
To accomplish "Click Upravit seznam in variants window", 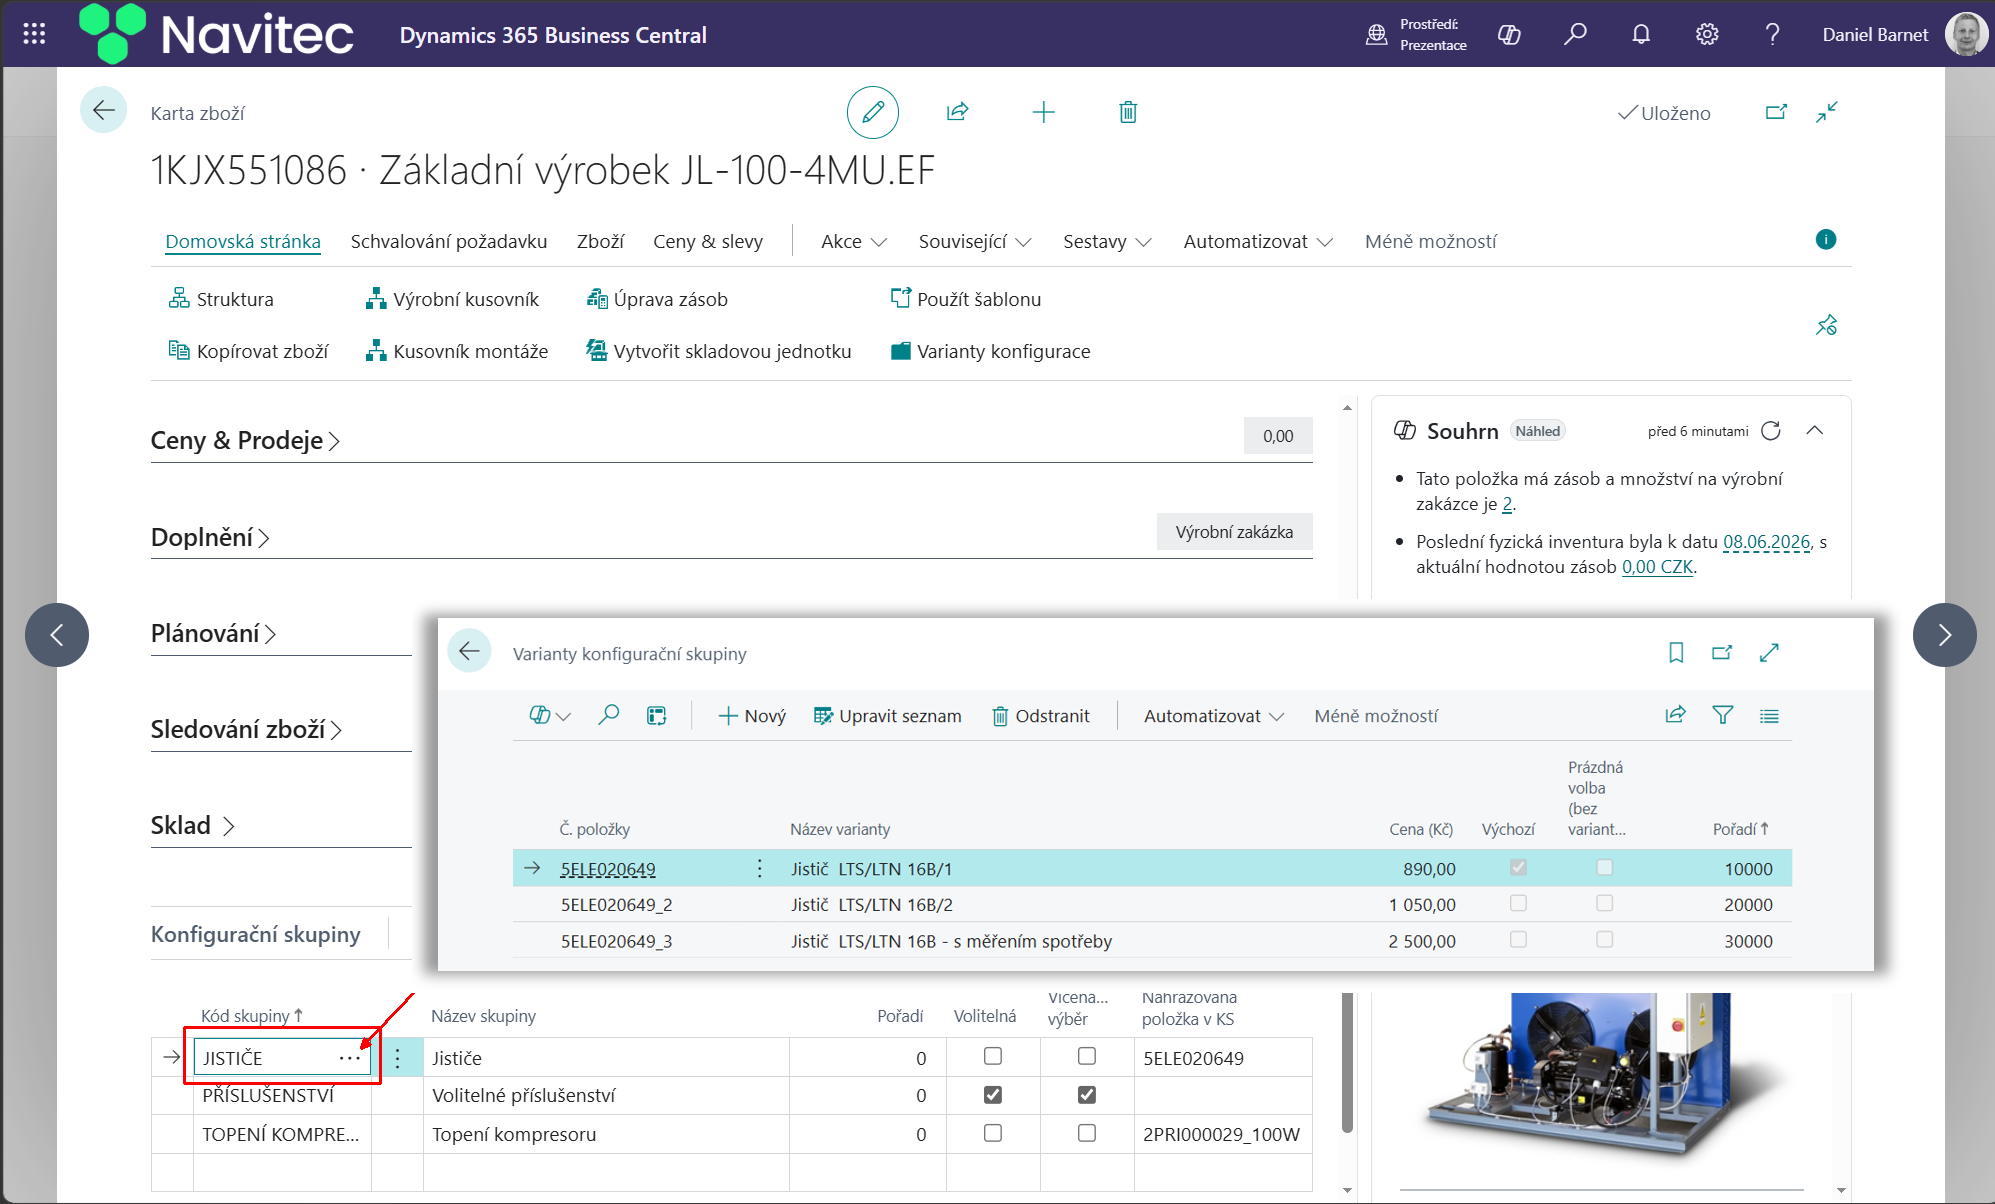I will 888,716.
